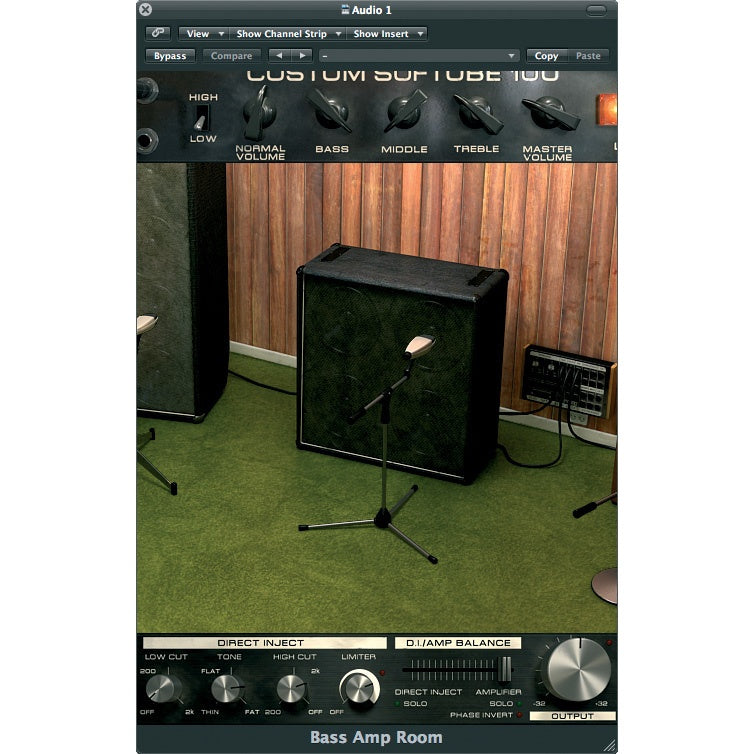Open the Show Insert dropdown
This screenshot has width=754, height=754.
(x=387, y=34)
